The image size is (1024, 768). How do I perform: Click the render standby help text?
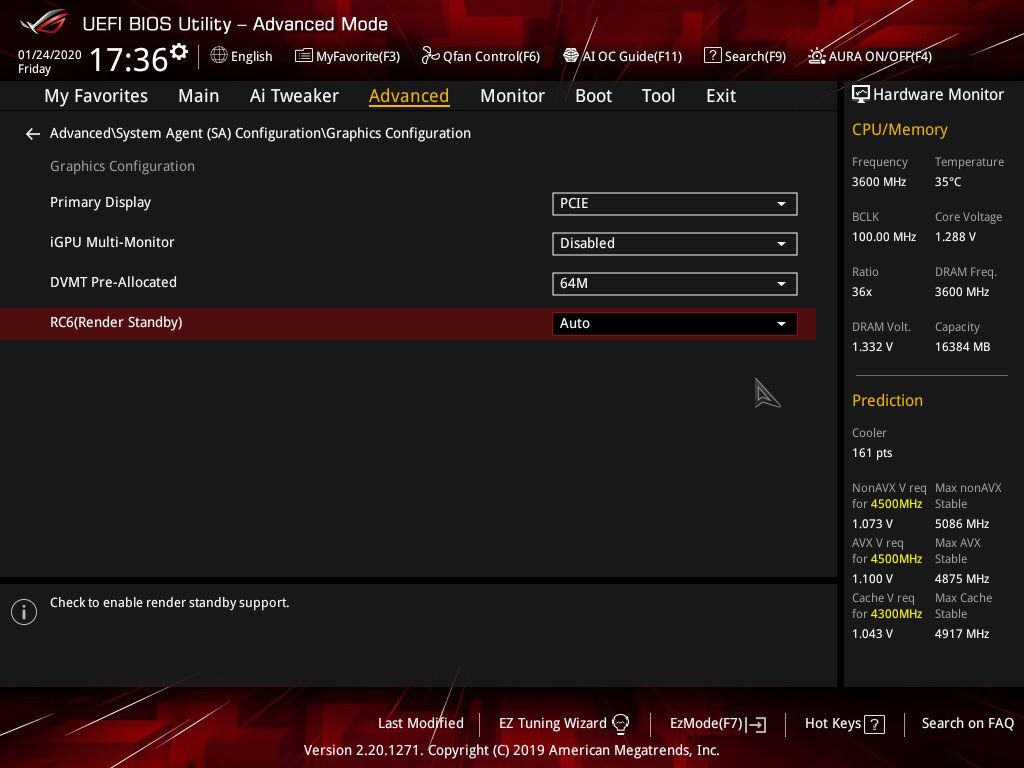click(x=169, y=603)
